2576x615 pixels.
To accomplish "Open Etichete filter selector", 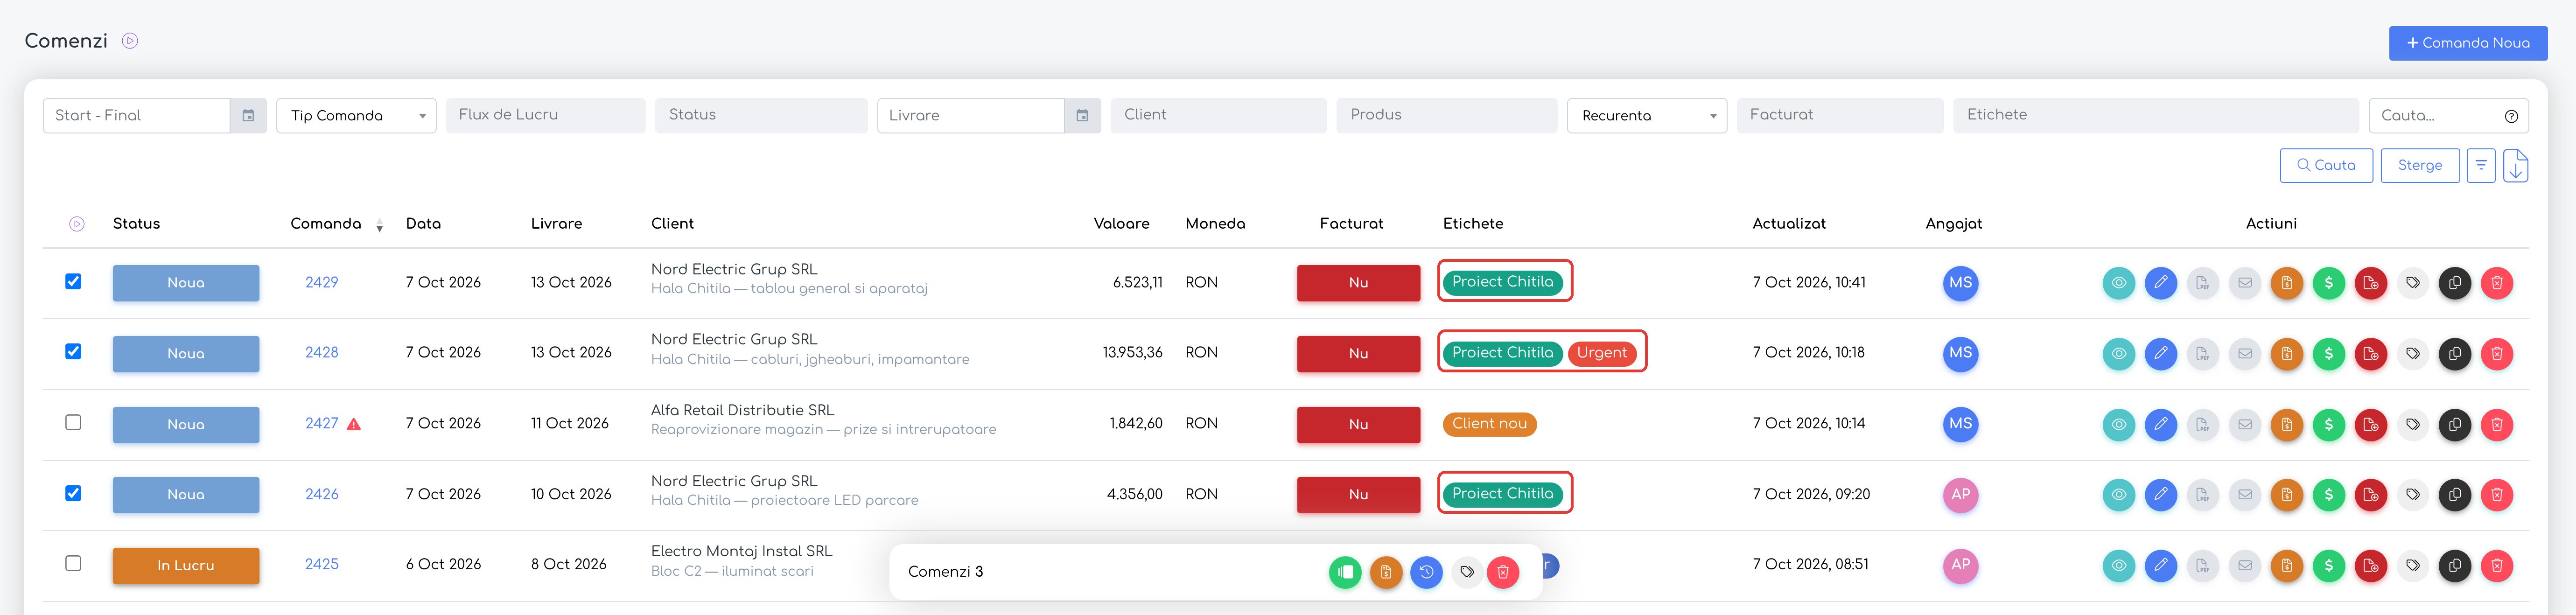I will pos(2155,116).
